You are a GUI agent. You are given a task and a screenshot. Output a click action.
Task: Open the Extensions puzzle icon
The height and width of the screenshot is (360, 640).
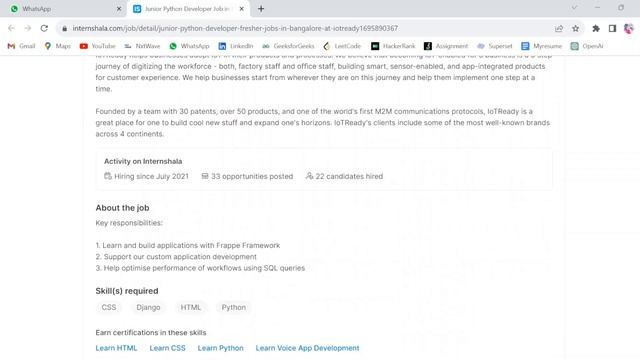point(596,28)
